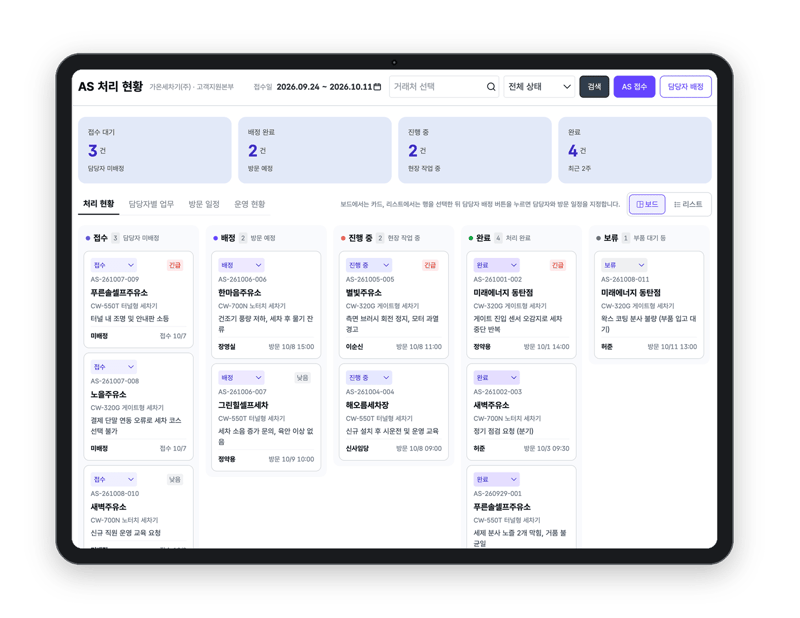The image size is (800, 618).
Task: Select the 배정 완료 summary card
Action: pos(315,150)
